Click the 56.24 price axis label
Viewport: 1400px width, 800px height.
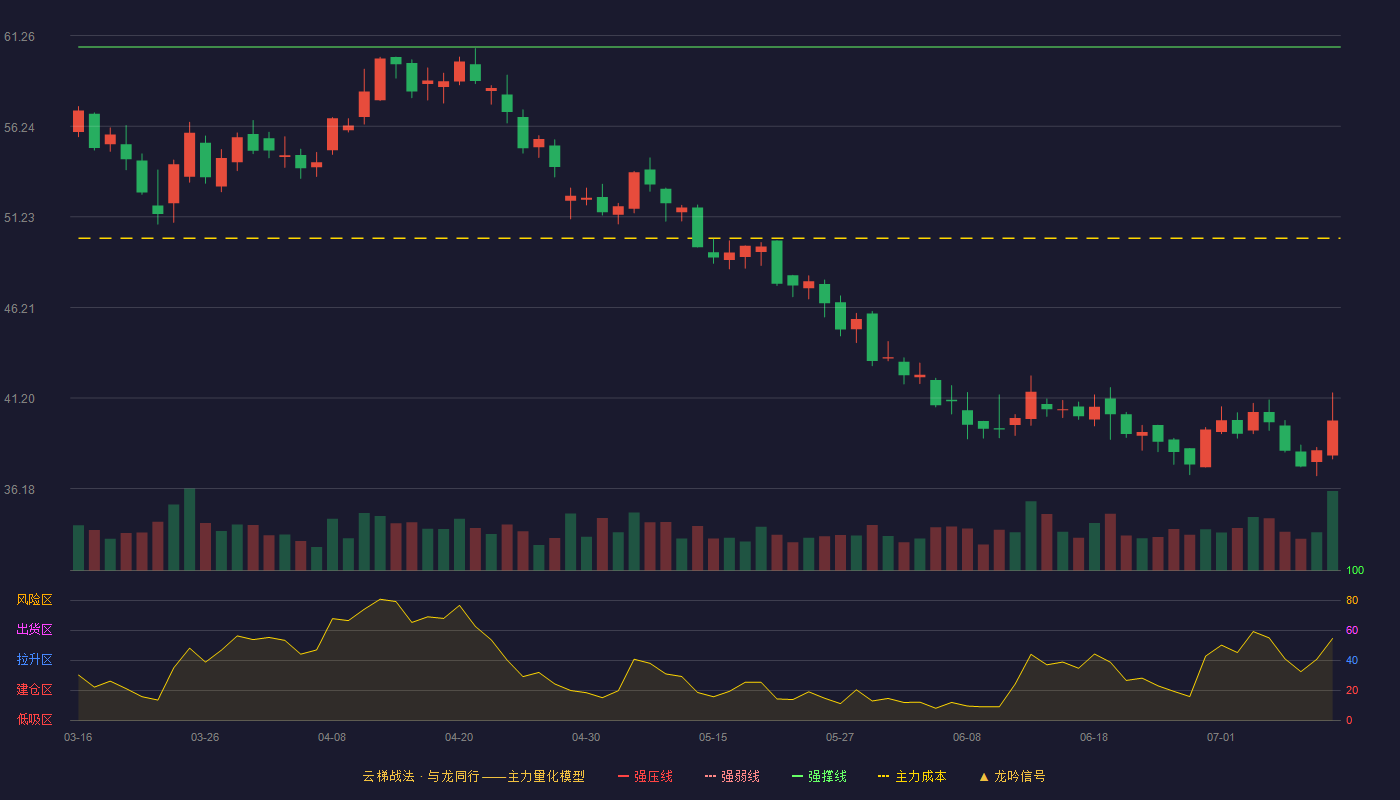[20, 127]
